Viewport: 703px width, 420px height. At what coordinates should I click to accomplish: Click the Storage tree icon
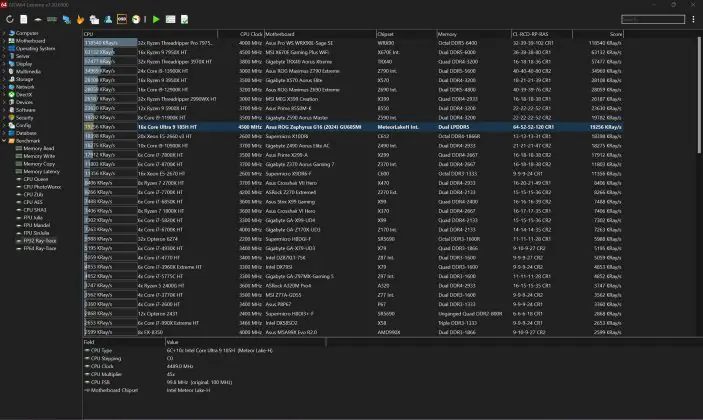point(12,79)
